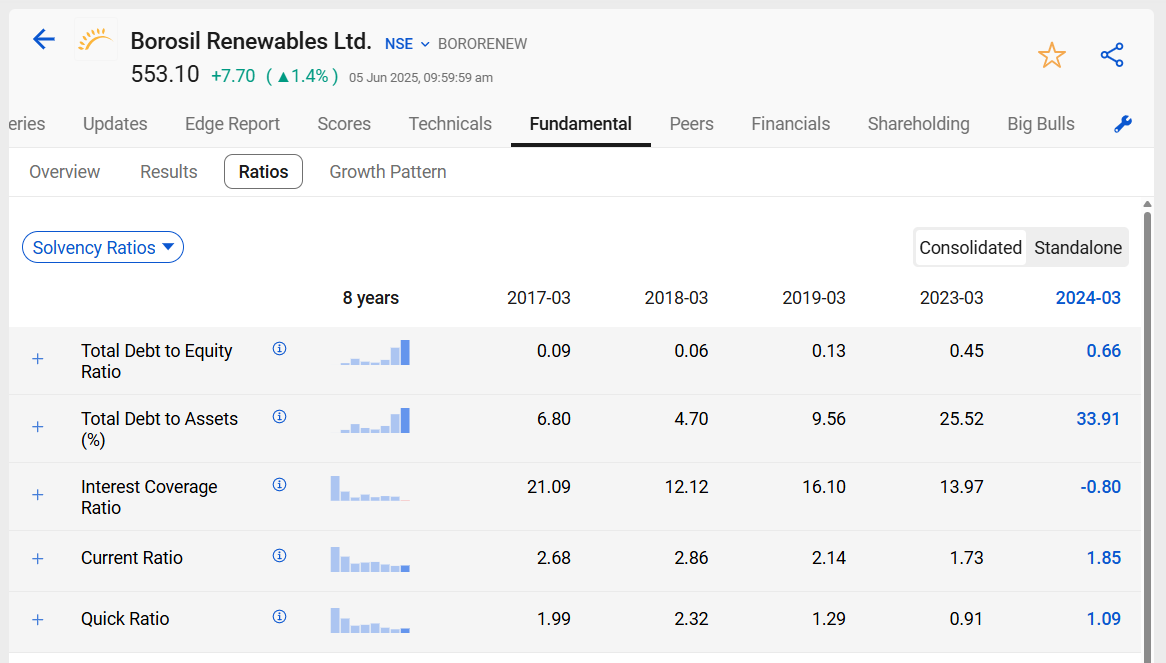Open info icon for Interest Coverage Ratio
Image resolution: width=1166 pixels, height=663 pixels.
(280, 485)
